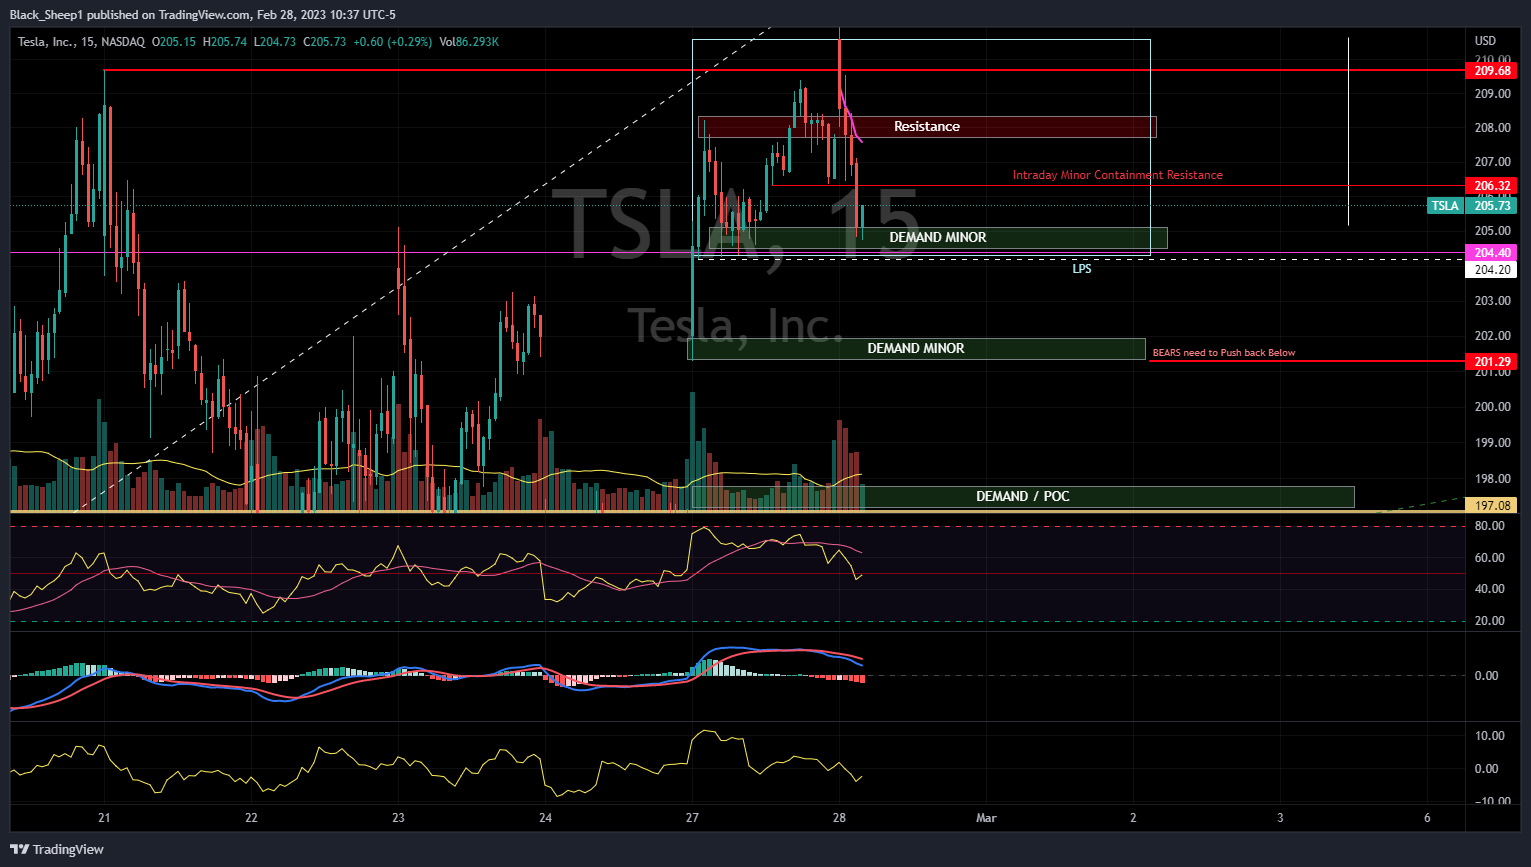Click the green 205.73 current price label
The width and height of the screenshot is (1531, 867).
(x=1492, y=205)
